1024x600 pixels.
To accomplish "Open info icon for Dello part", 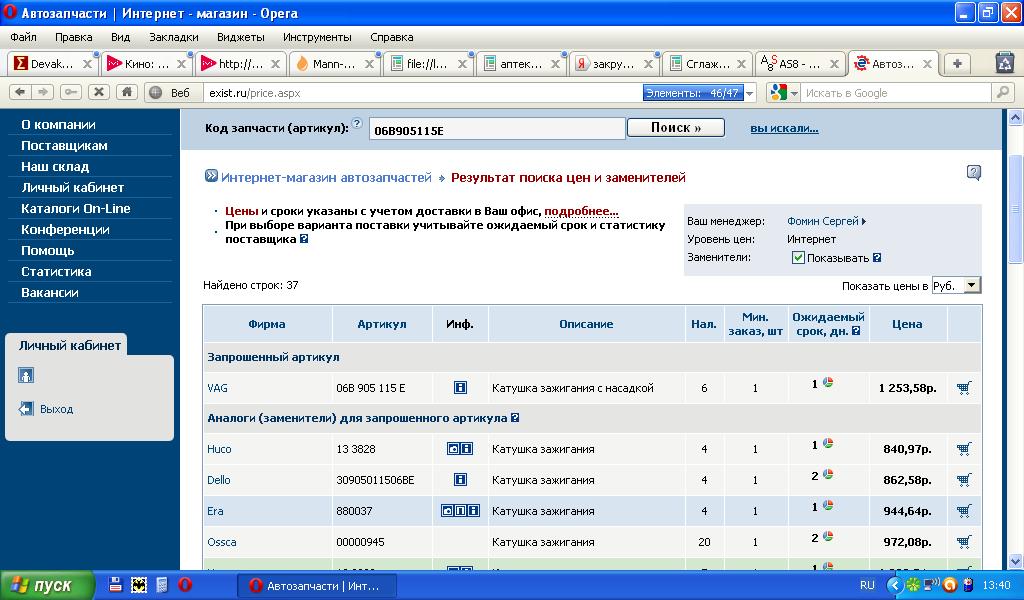I will (460, 480).
